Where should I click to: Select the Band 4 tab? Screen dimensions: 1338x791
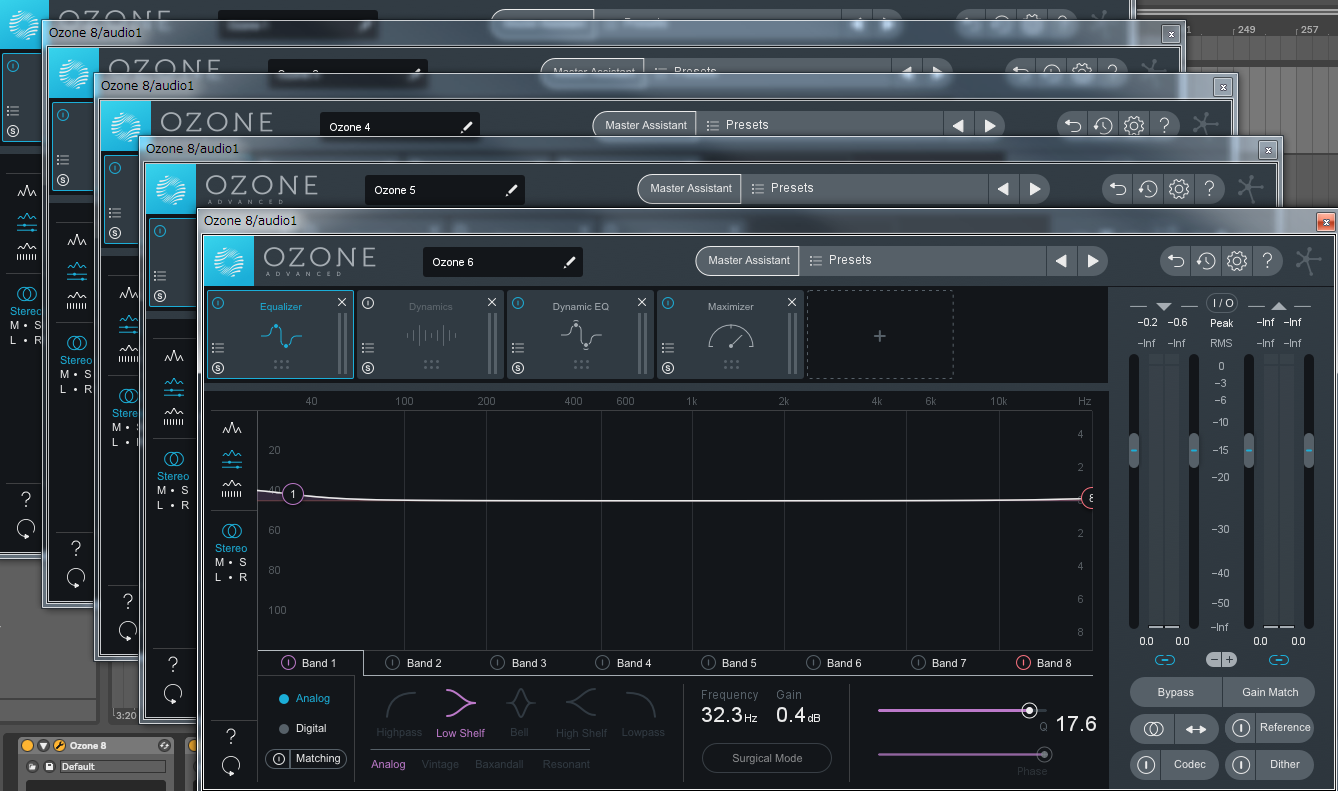[625, 663]
